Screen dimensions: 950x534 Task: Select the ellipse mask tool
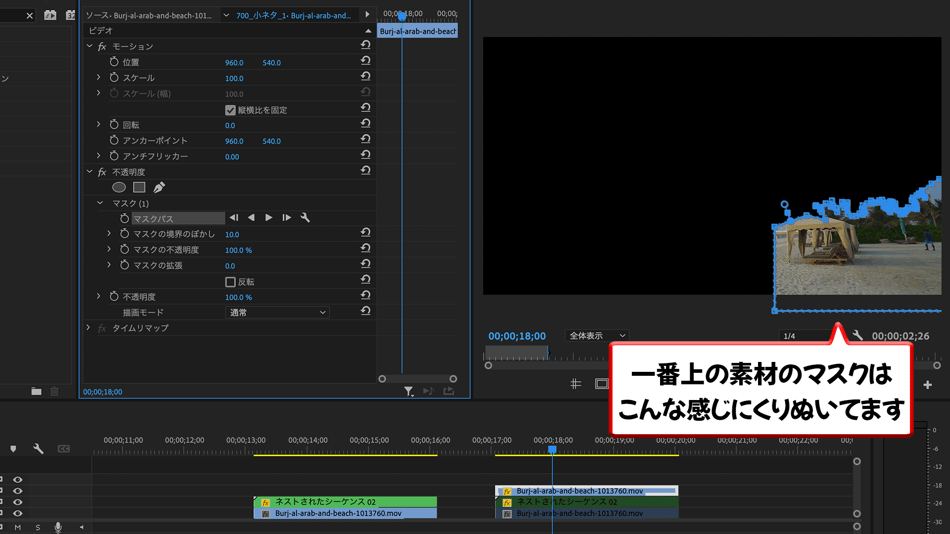click(119, 187)
